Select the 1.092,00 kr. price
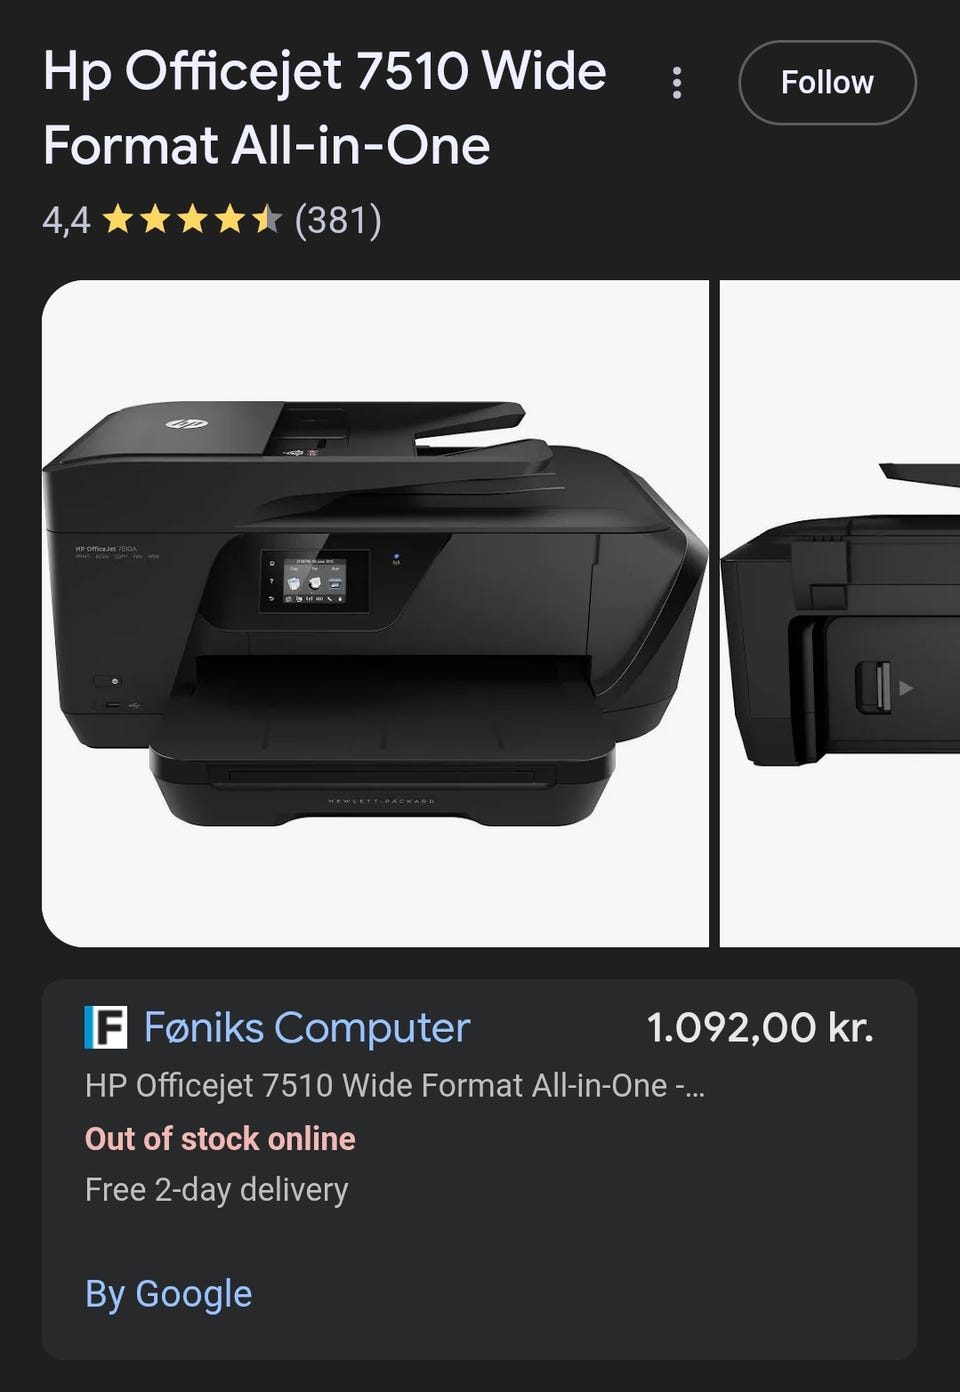The height and width of the screenshot is (1392, 960). point(760,1028)
